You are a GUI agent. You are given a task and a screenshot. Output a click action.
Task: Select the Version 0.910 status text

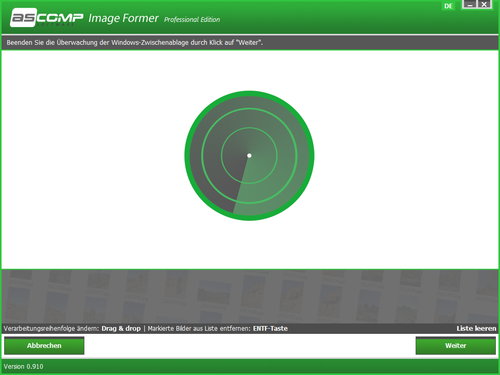click(23, 366)
